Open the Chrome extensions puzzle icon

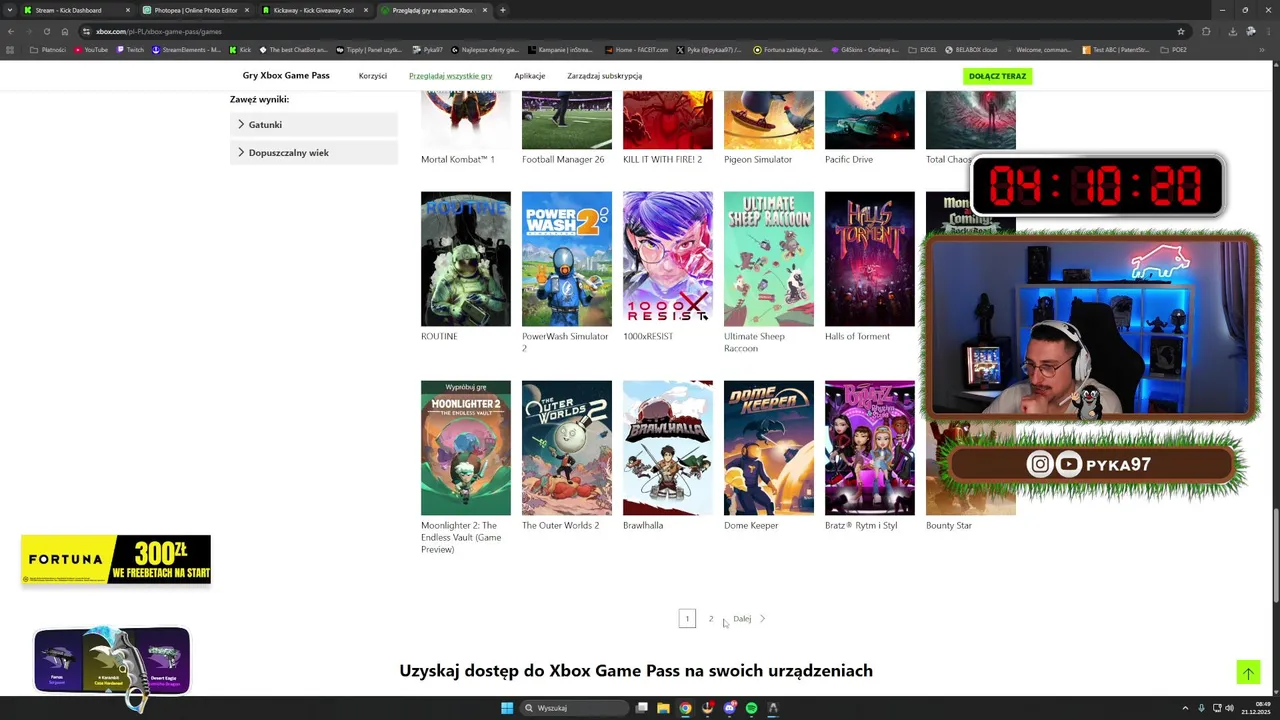(1206, 31)
